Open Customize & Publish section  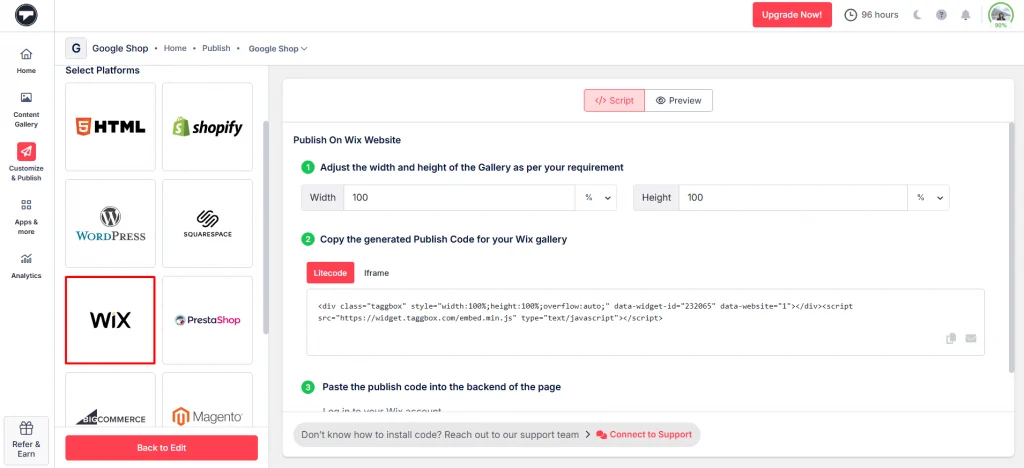tap(26, 162)
